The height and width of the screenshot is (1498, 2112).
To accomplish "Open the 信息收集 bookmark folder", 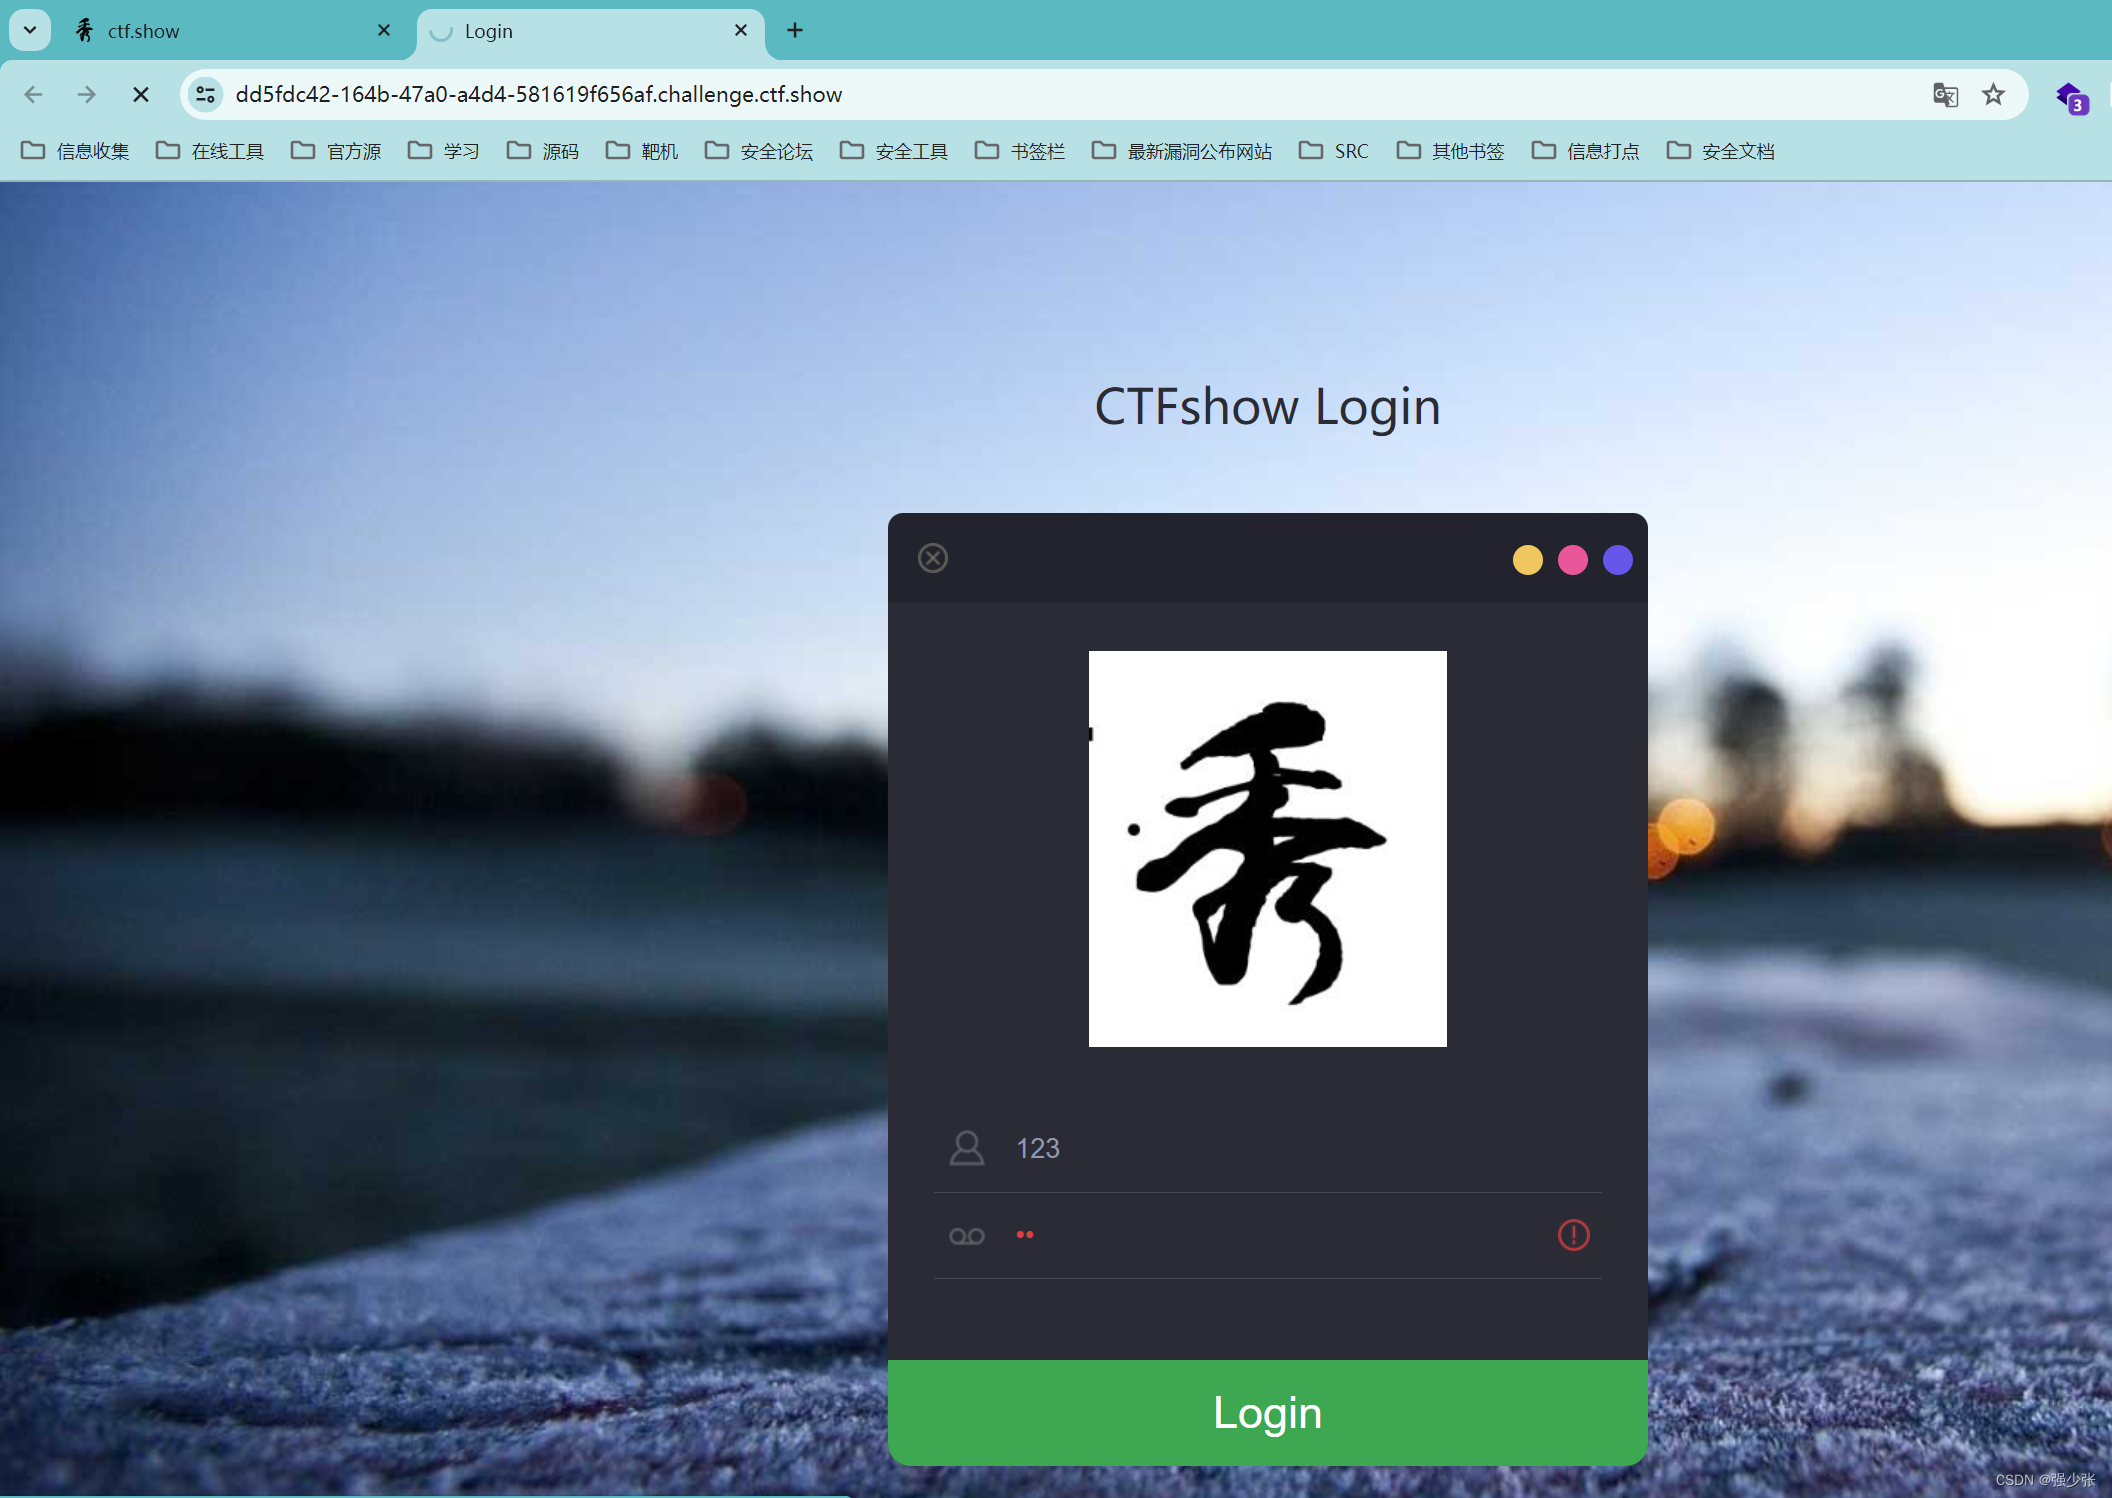I will pyautogui.click(x=75, y=151).
